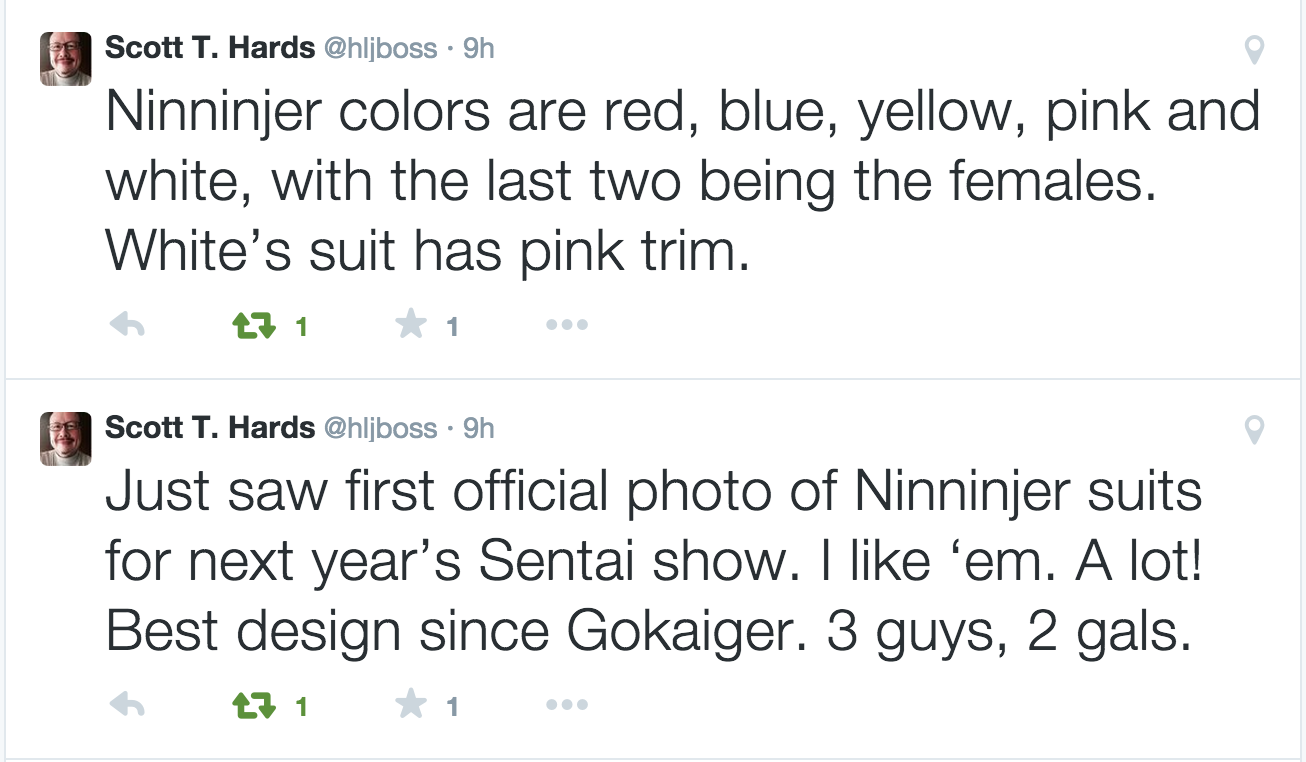Open the 9h timestamp of colors tweet
This screenshot has height=762, width=1306.
(x=479, y=48)
